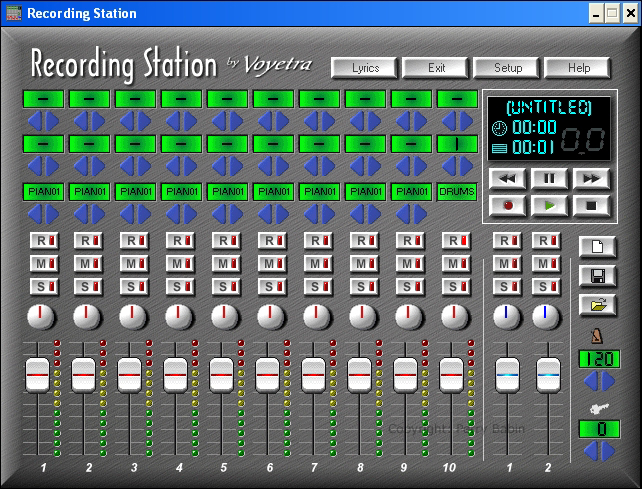Stop playback with the black square button
The height and width of the screenshot is (489, 642).
(591, 206)
